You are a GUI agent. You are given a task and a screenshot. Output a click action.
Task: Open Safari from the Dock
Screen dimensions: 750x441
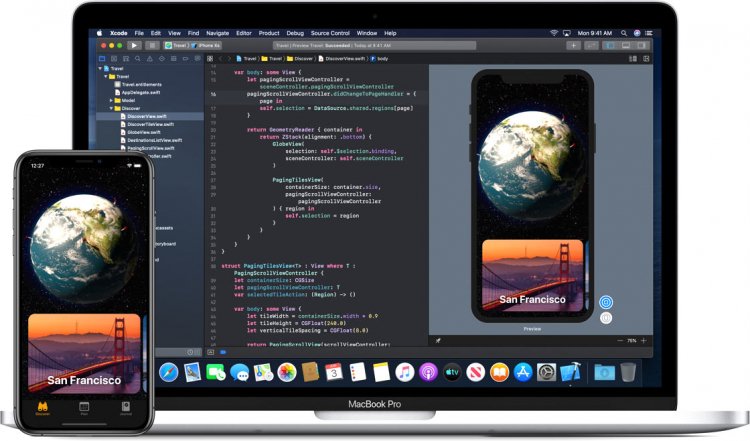[x=168, y=372]
